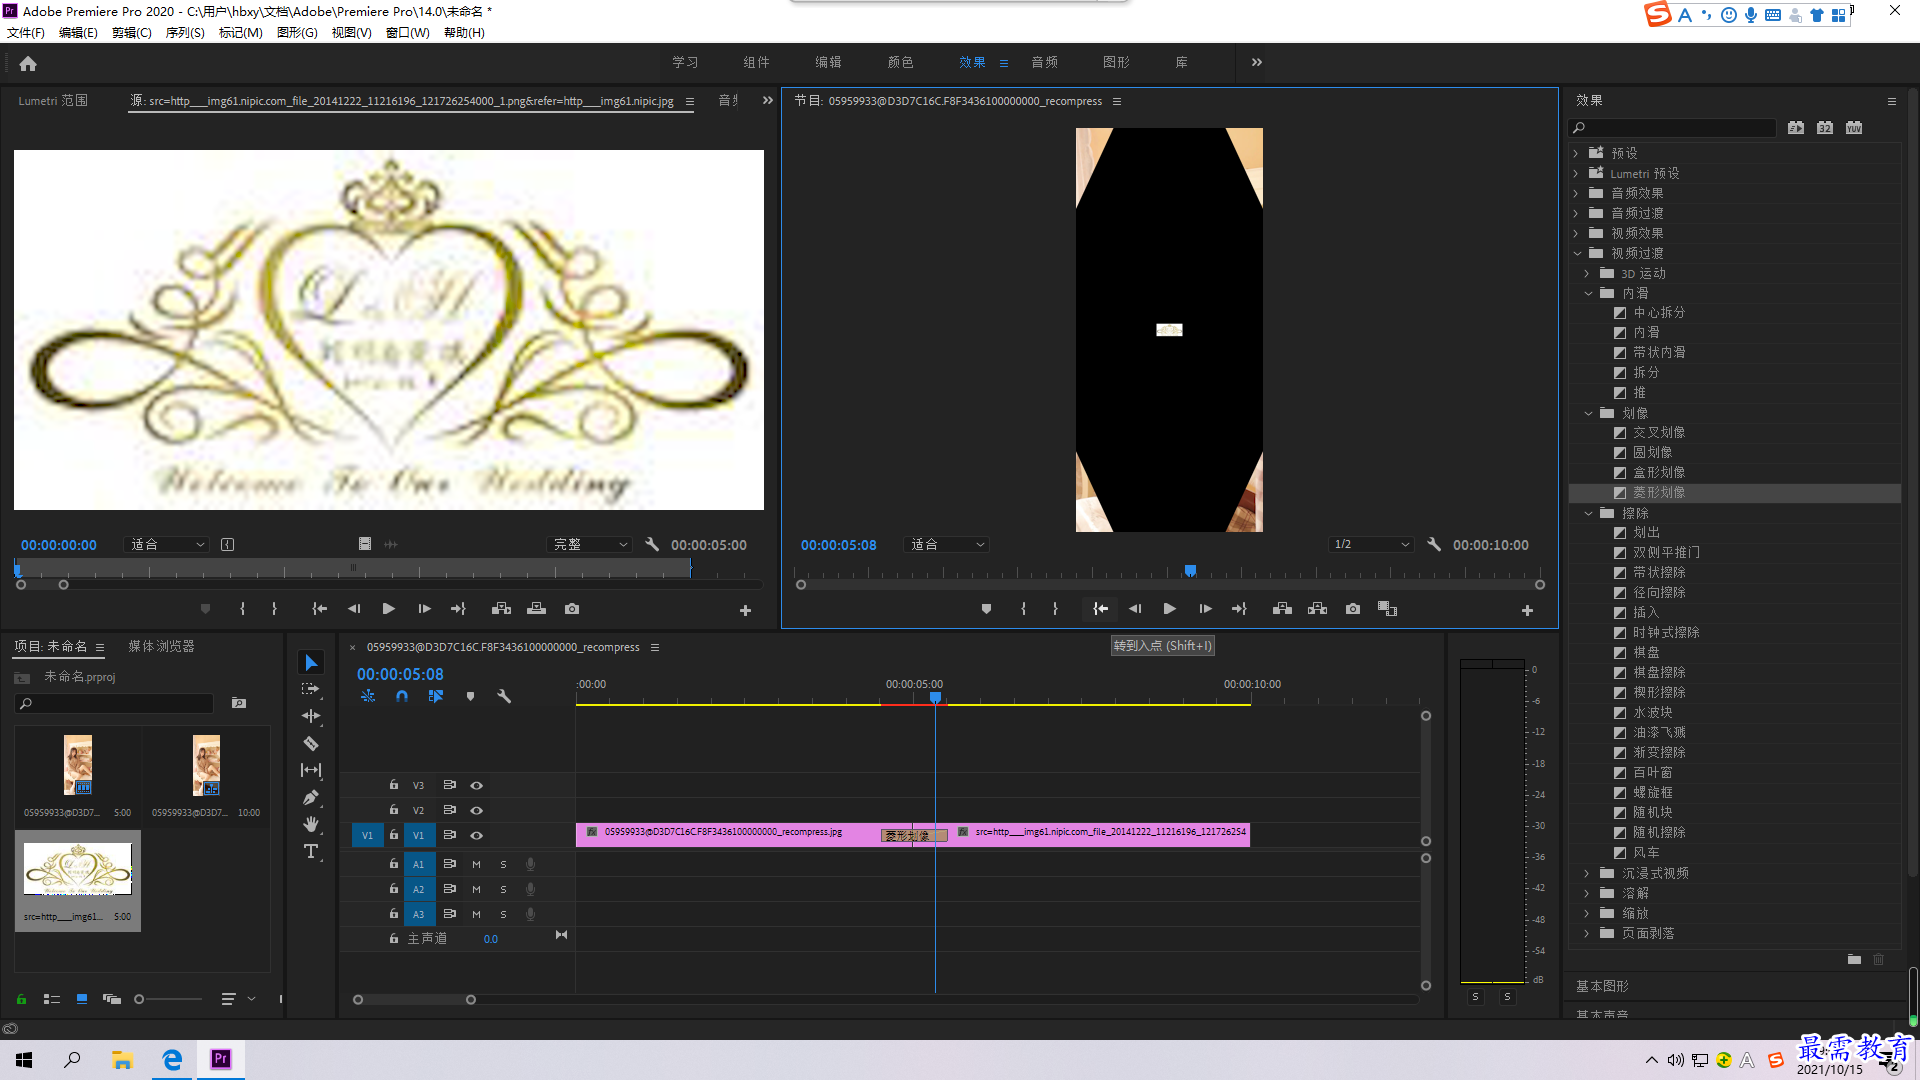Export frame from program monitor
The image size is (1920, 1080).
click(1352, 609)
